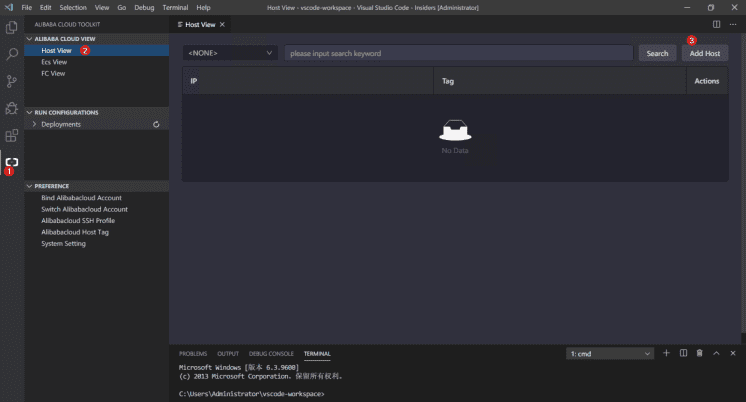Split the terminal panel

(683, 353)
